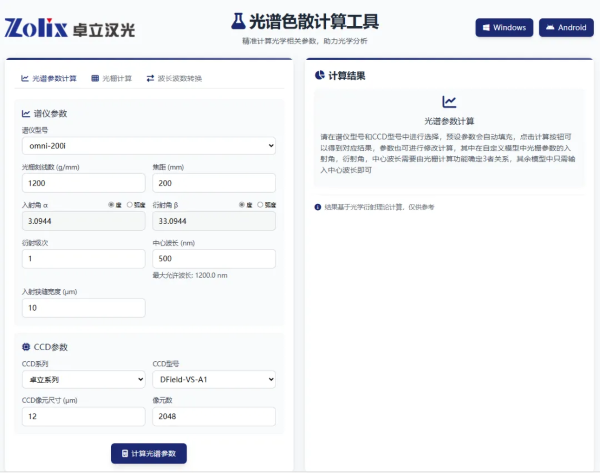The image size is (600, 473).
Task: Switch to the 波长波数转换 tab
Action: pyautogui.click(x=174, y=77)
